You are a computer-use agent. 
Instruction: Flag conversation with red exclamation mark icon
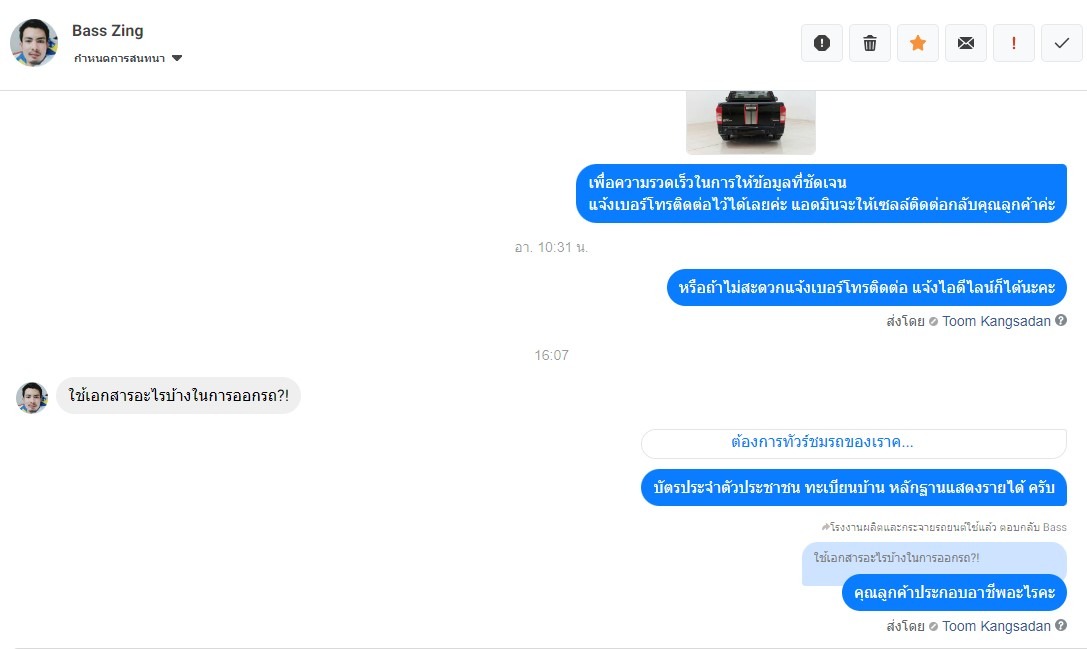click(x=1014, y=43)
